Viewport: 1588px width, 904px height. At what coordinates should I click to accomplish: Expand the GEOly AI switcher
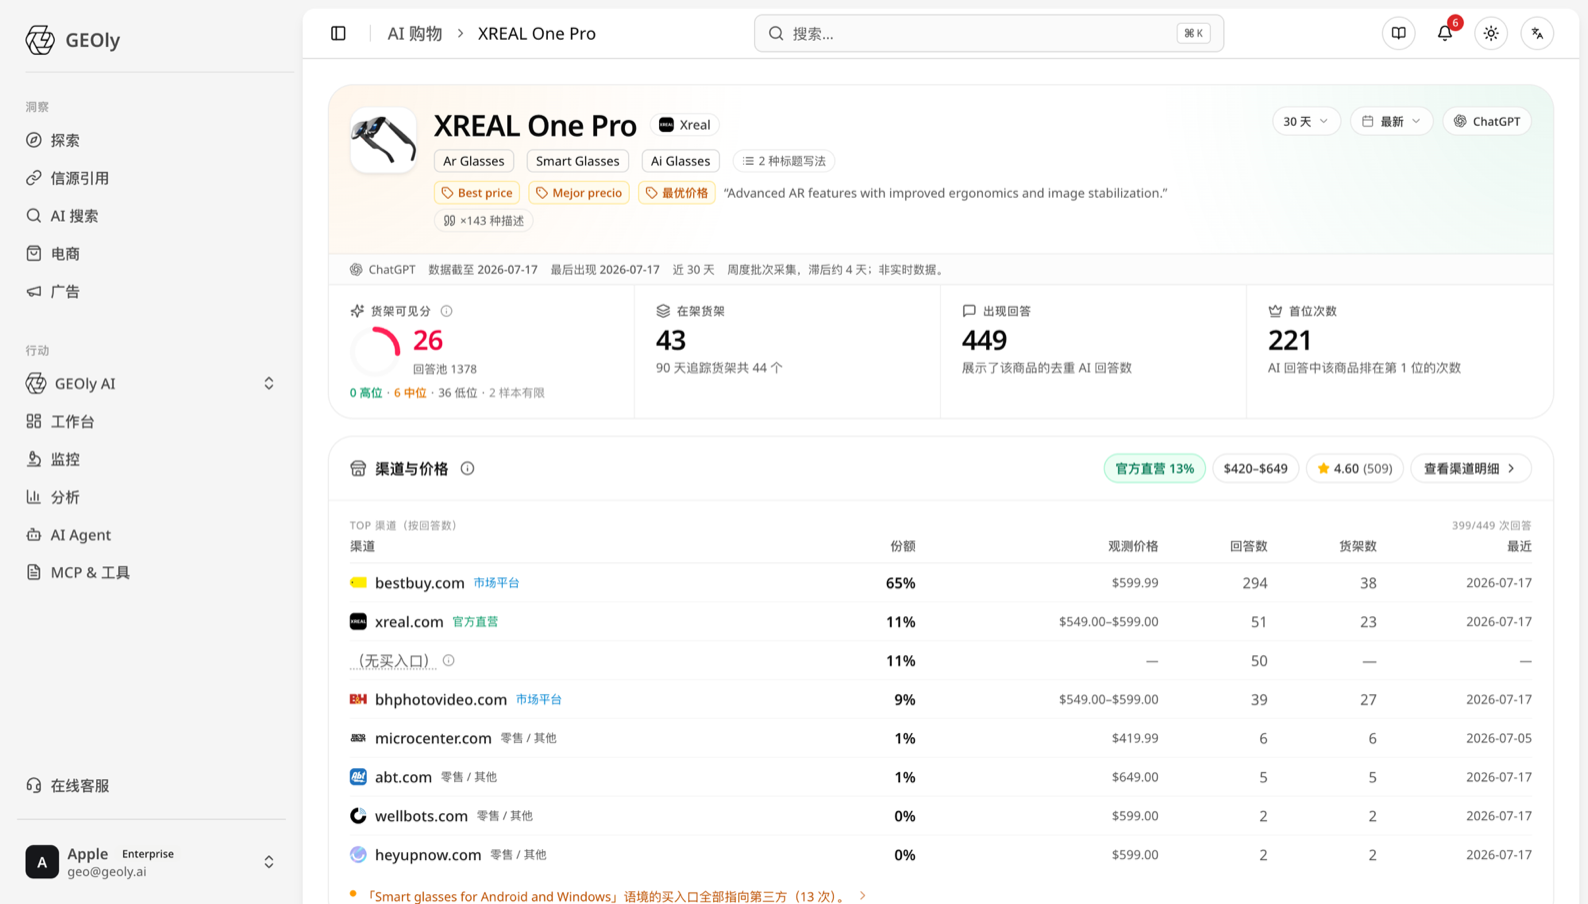pos(150,384)
